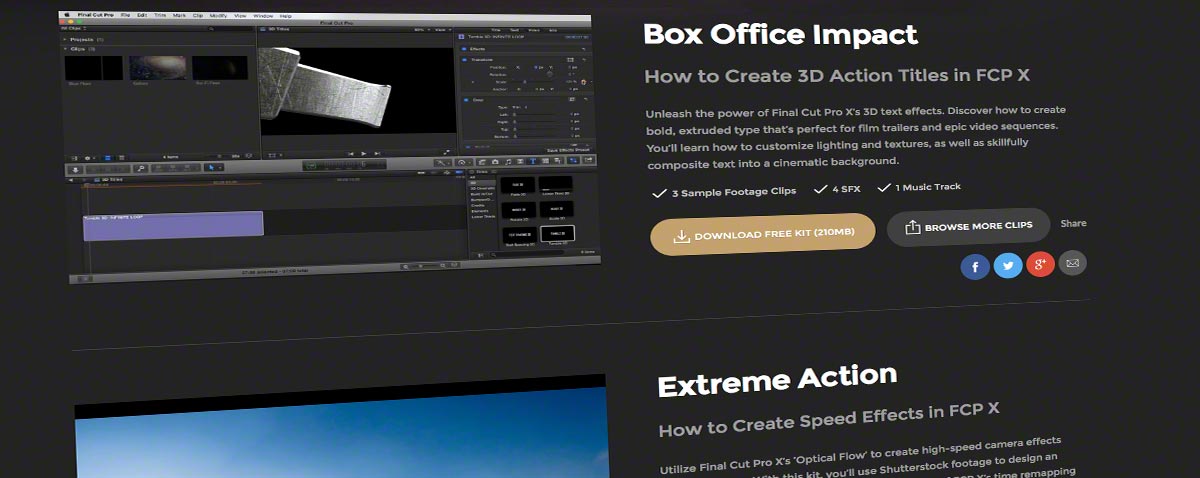The height and width of the screenshot is (478, 1200).
Task: Click the enhancements magic wand icon
Action: pyautogui.click(x=443, y=162)
